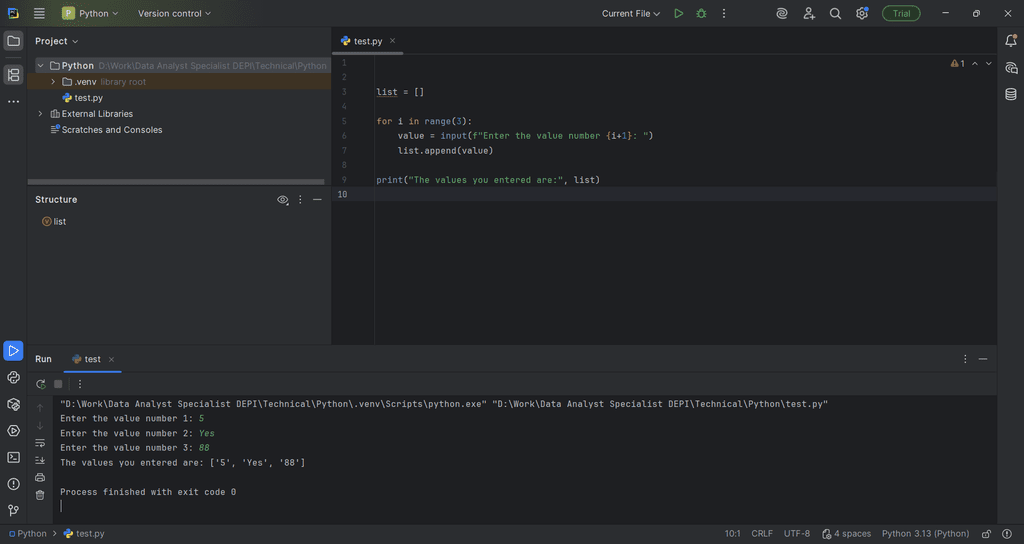
Task: Toggle soft-wrap in Run console
Action: 40,443
